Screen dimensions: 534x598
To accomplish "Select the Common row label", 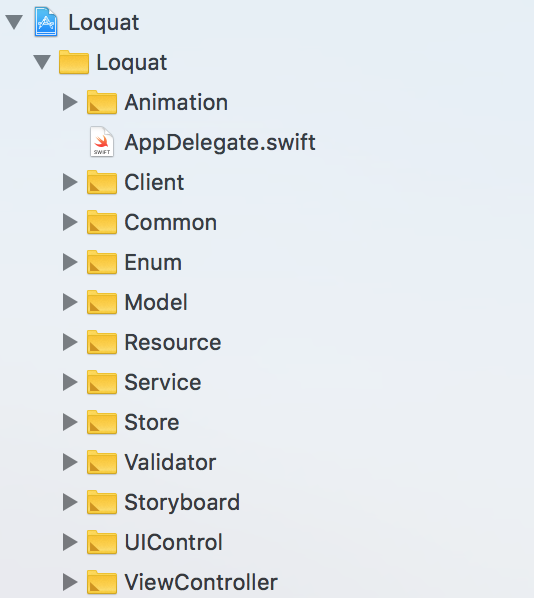I will click(x=171, y=222).
